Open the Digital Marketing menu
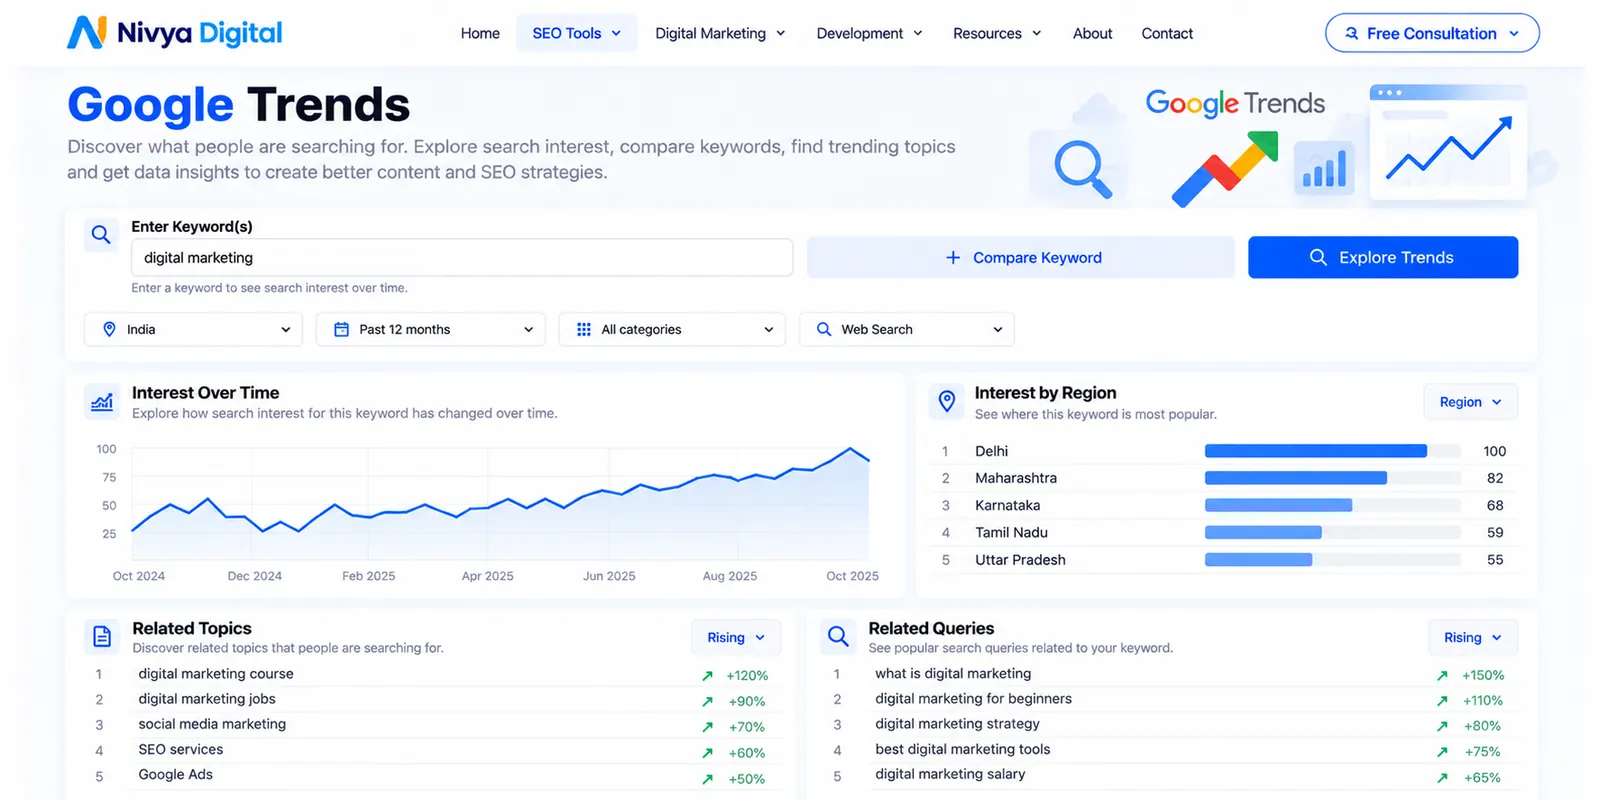The width and height of the screenshot is (1600, 800). [720, 33]
